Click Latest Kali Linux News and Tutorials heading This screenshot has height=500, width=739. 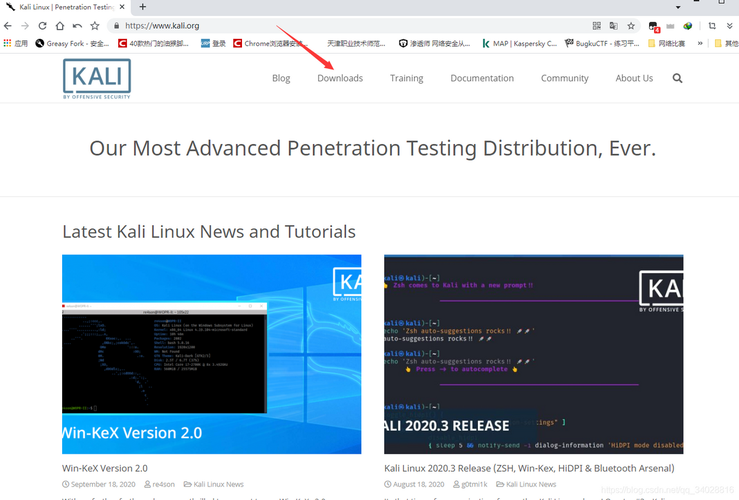tap(209, 232)
